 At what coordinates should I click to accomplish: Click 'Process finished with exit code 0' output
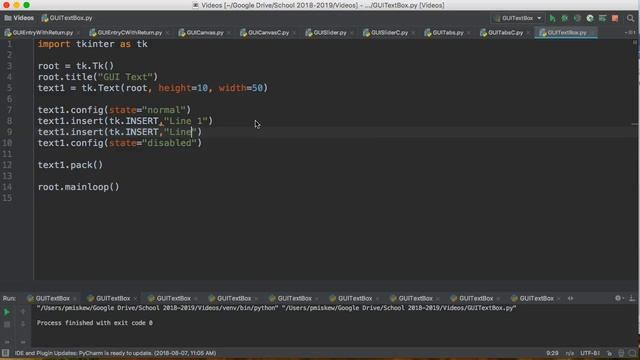coord(95,323)
